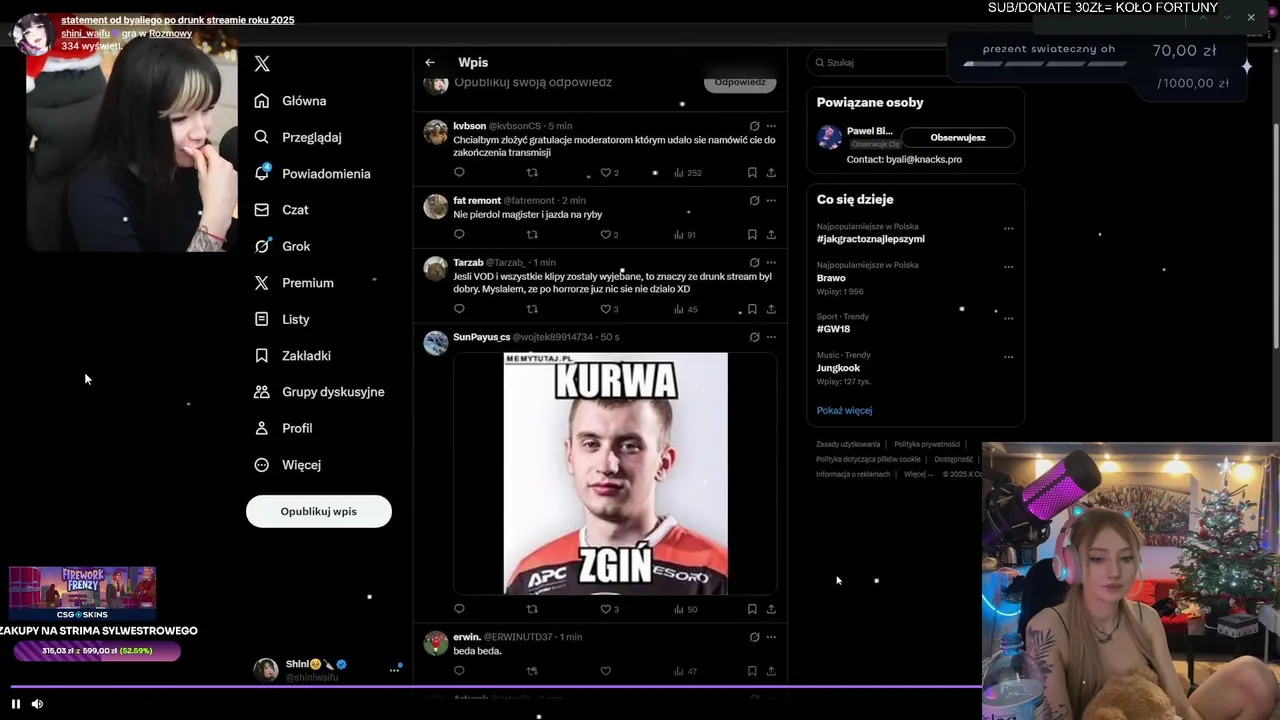Repost fat remont's post
The image size is (1280, 720).
(x=532, y=235)
